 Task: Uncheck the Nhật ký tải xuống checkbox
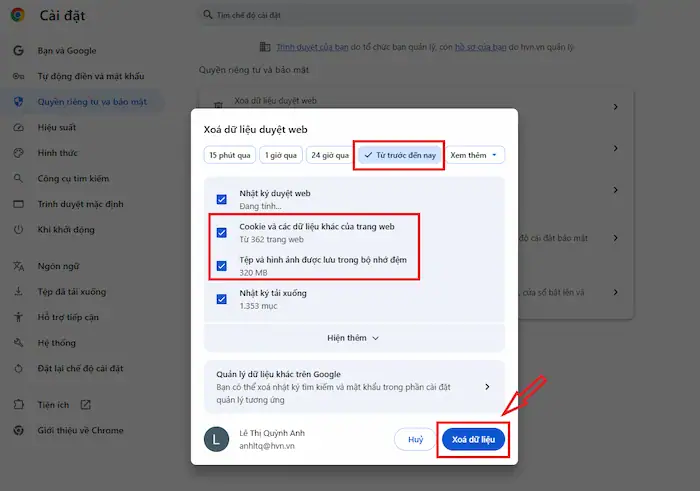click(221, 298)
